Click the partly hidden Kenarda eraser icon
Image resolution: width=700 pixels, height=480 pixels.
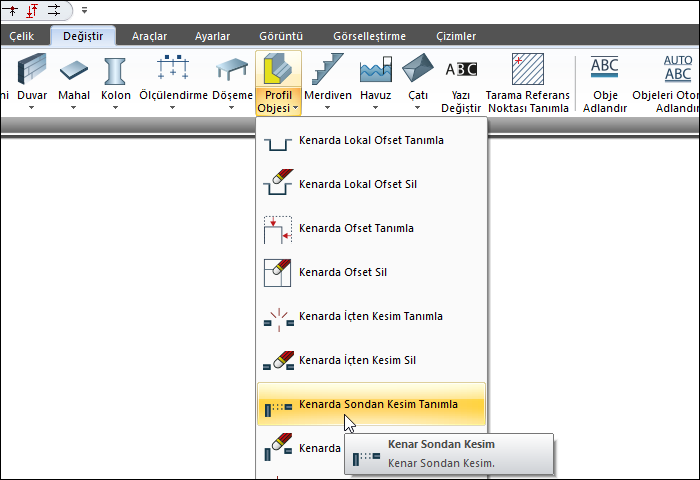[x=279, y=446]
